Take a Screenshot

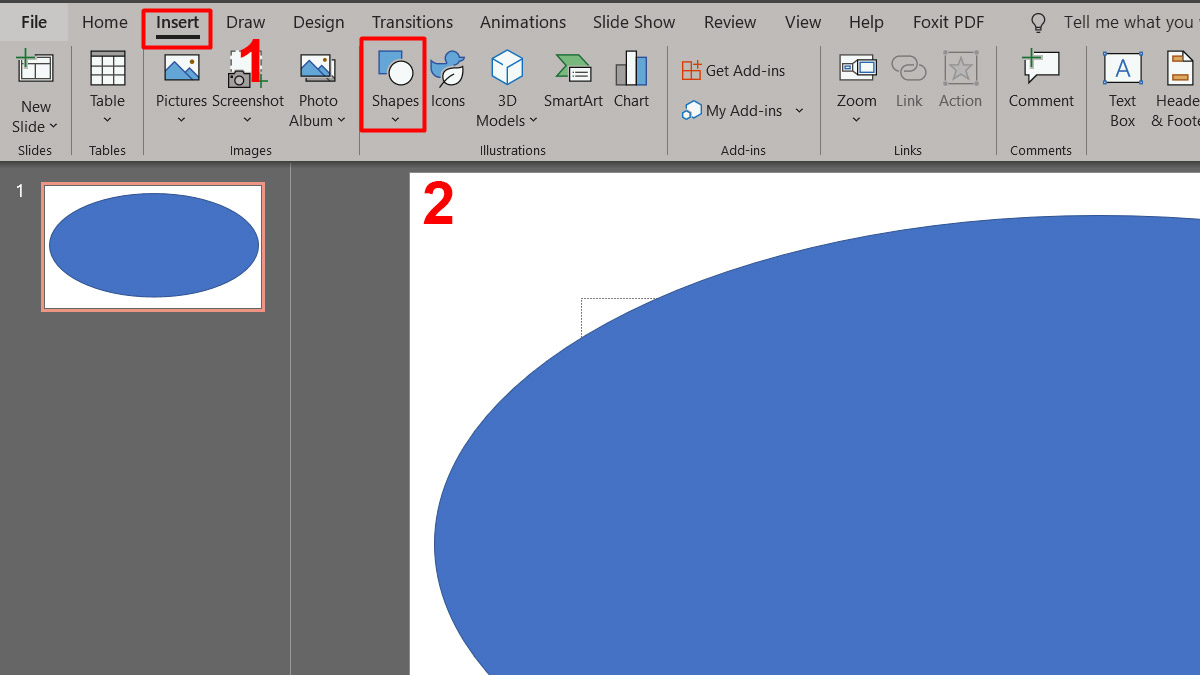248,85
